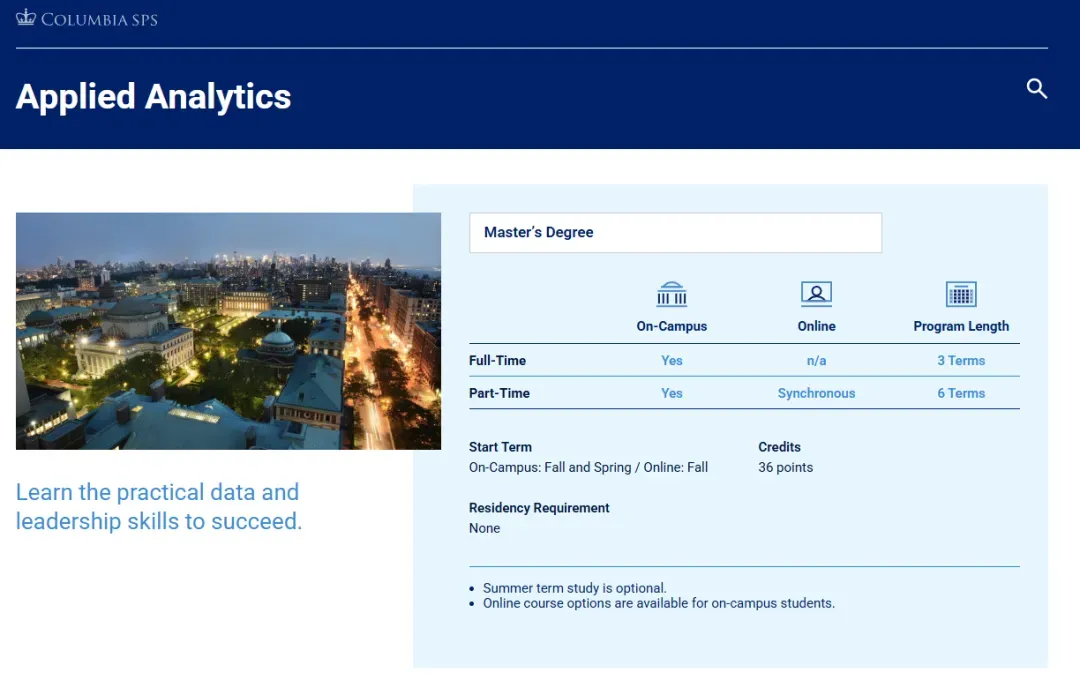
Task: Click the On-Campus building icon
Action: [672, 294]
